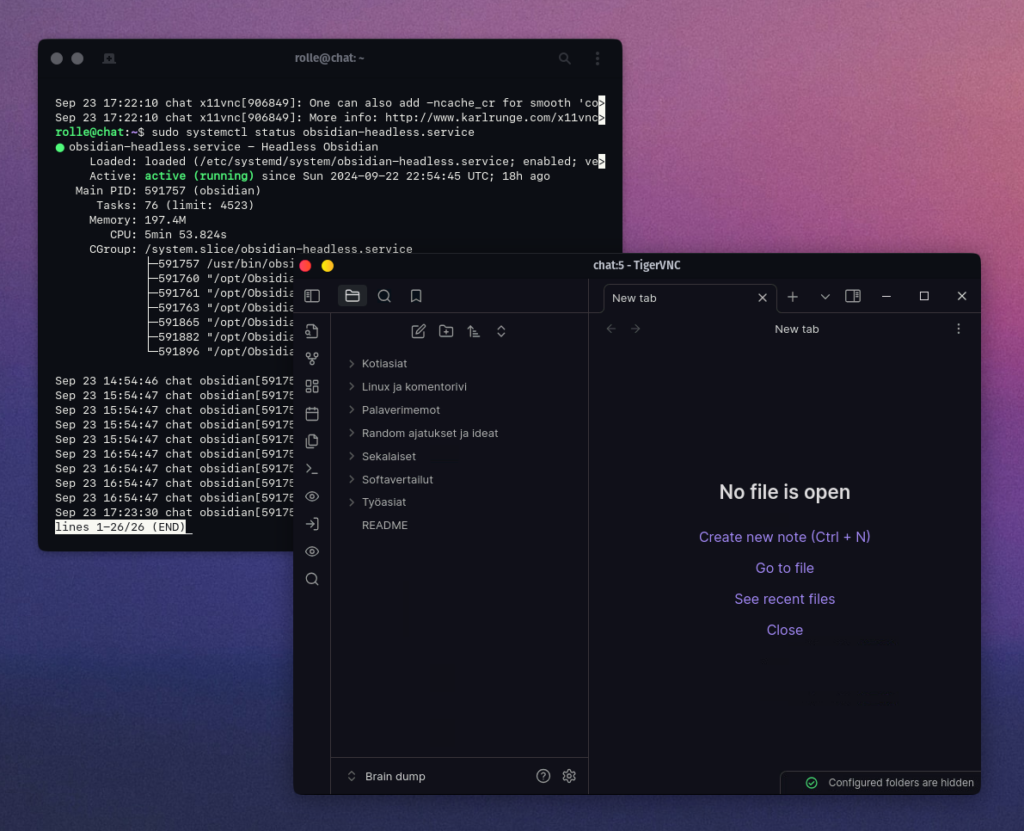1024x831 pixels.
Task: Open the Files explorer tab icon
Action: coord(352,296)
